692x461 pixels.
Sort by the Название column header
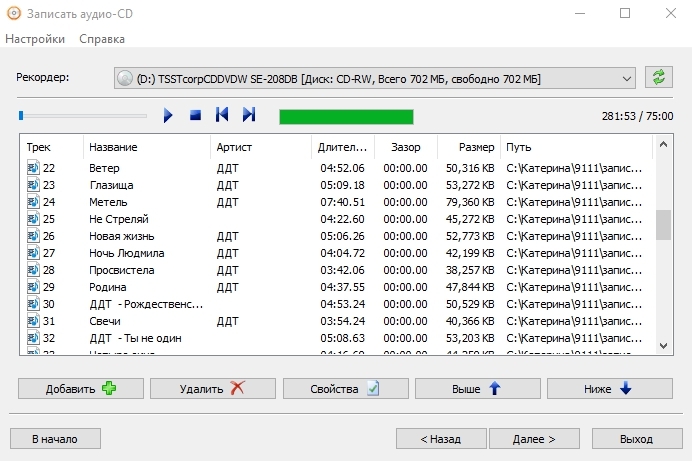click(147, 147)
